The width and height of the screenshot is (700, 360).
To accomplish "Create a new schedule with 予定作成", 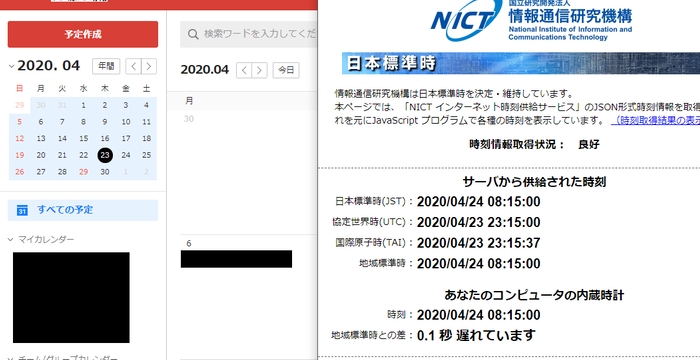I will click(x=83, y=34).
